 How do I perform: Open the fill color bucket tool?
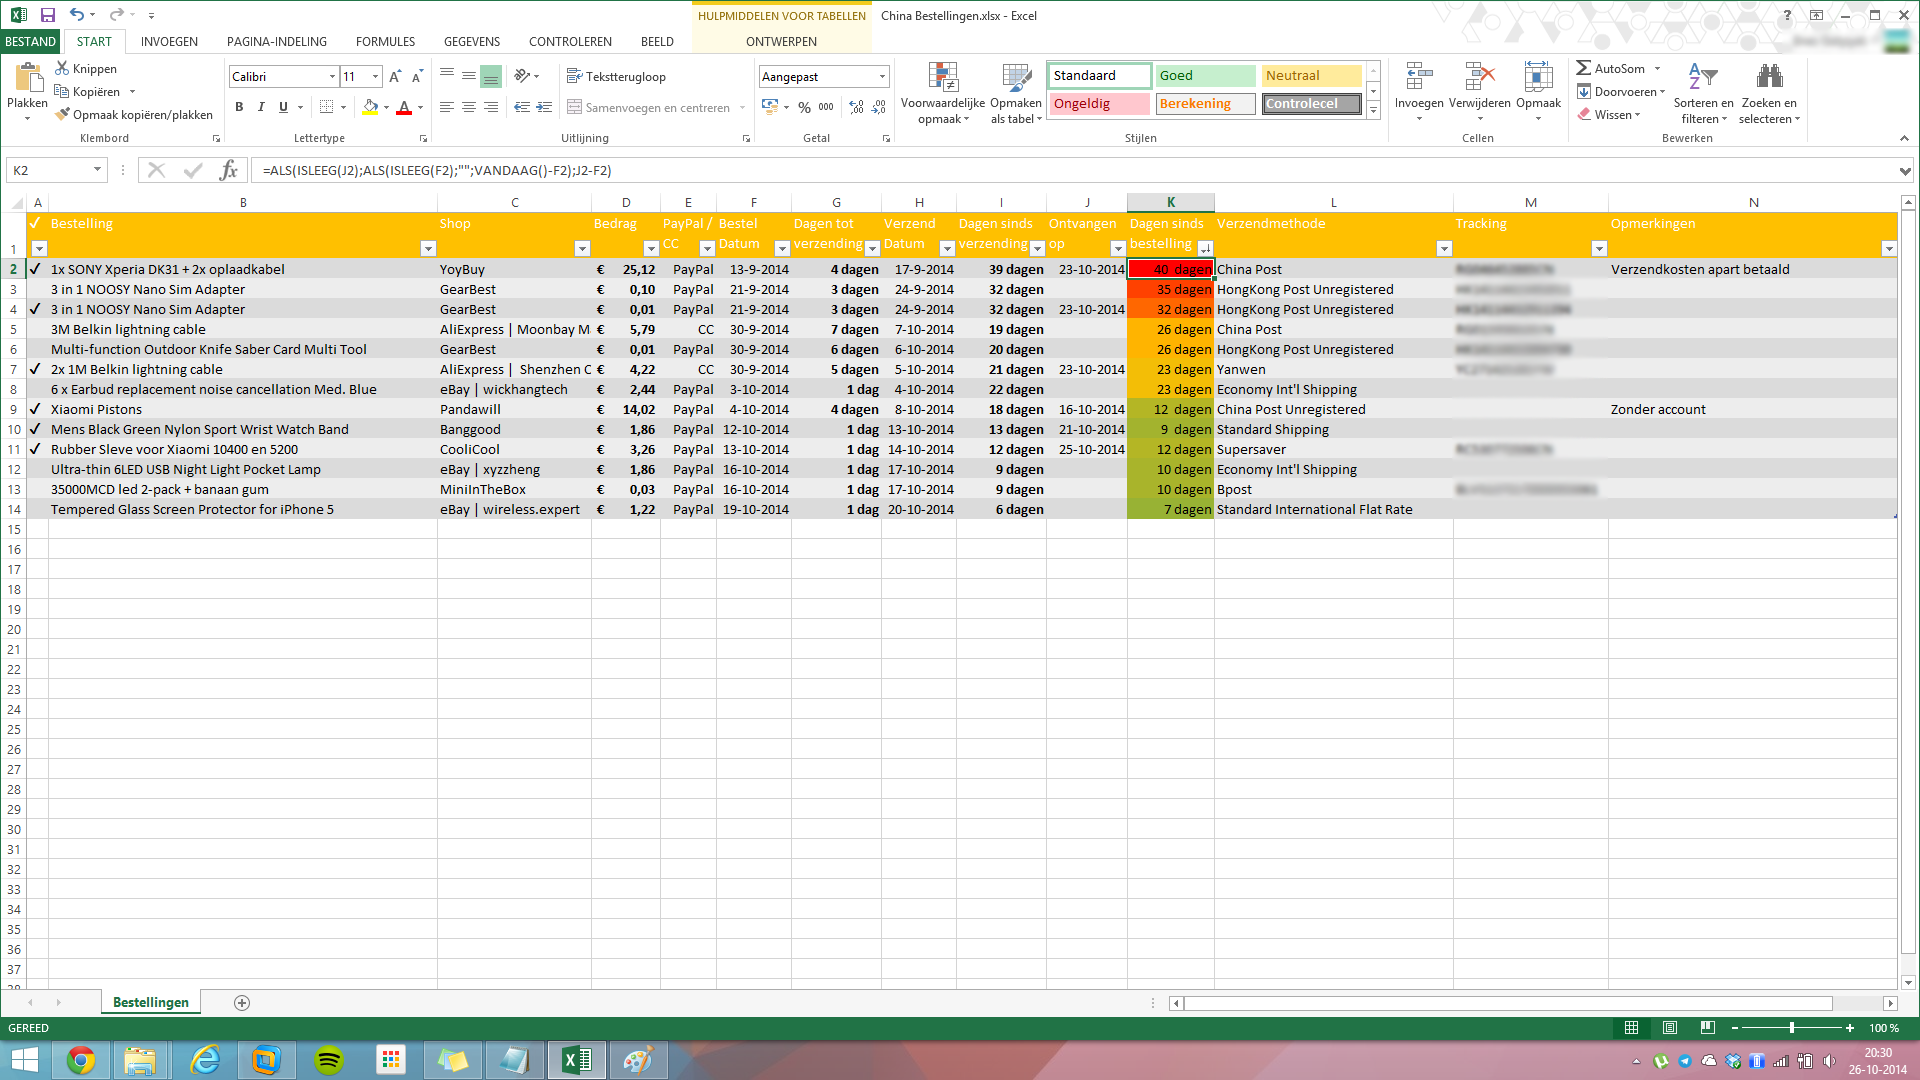(370, 107)
